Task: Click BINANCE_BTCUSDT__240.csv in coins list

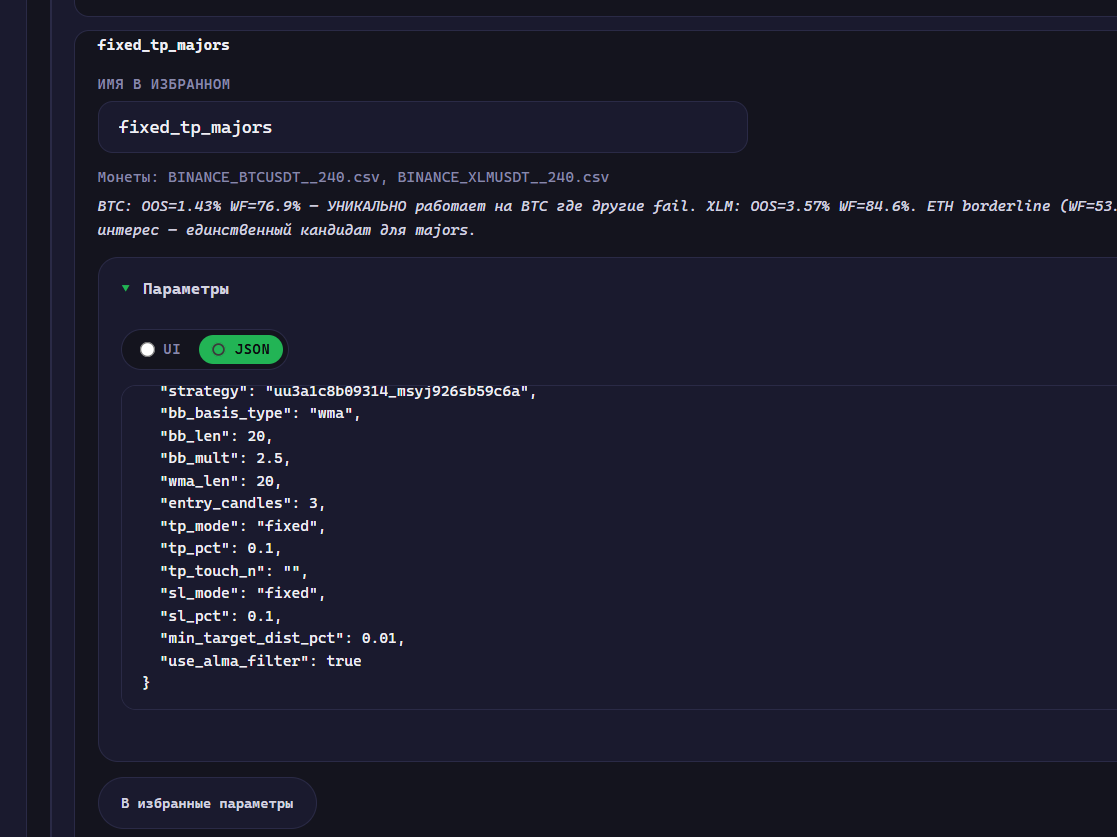Action: point(276,177)
